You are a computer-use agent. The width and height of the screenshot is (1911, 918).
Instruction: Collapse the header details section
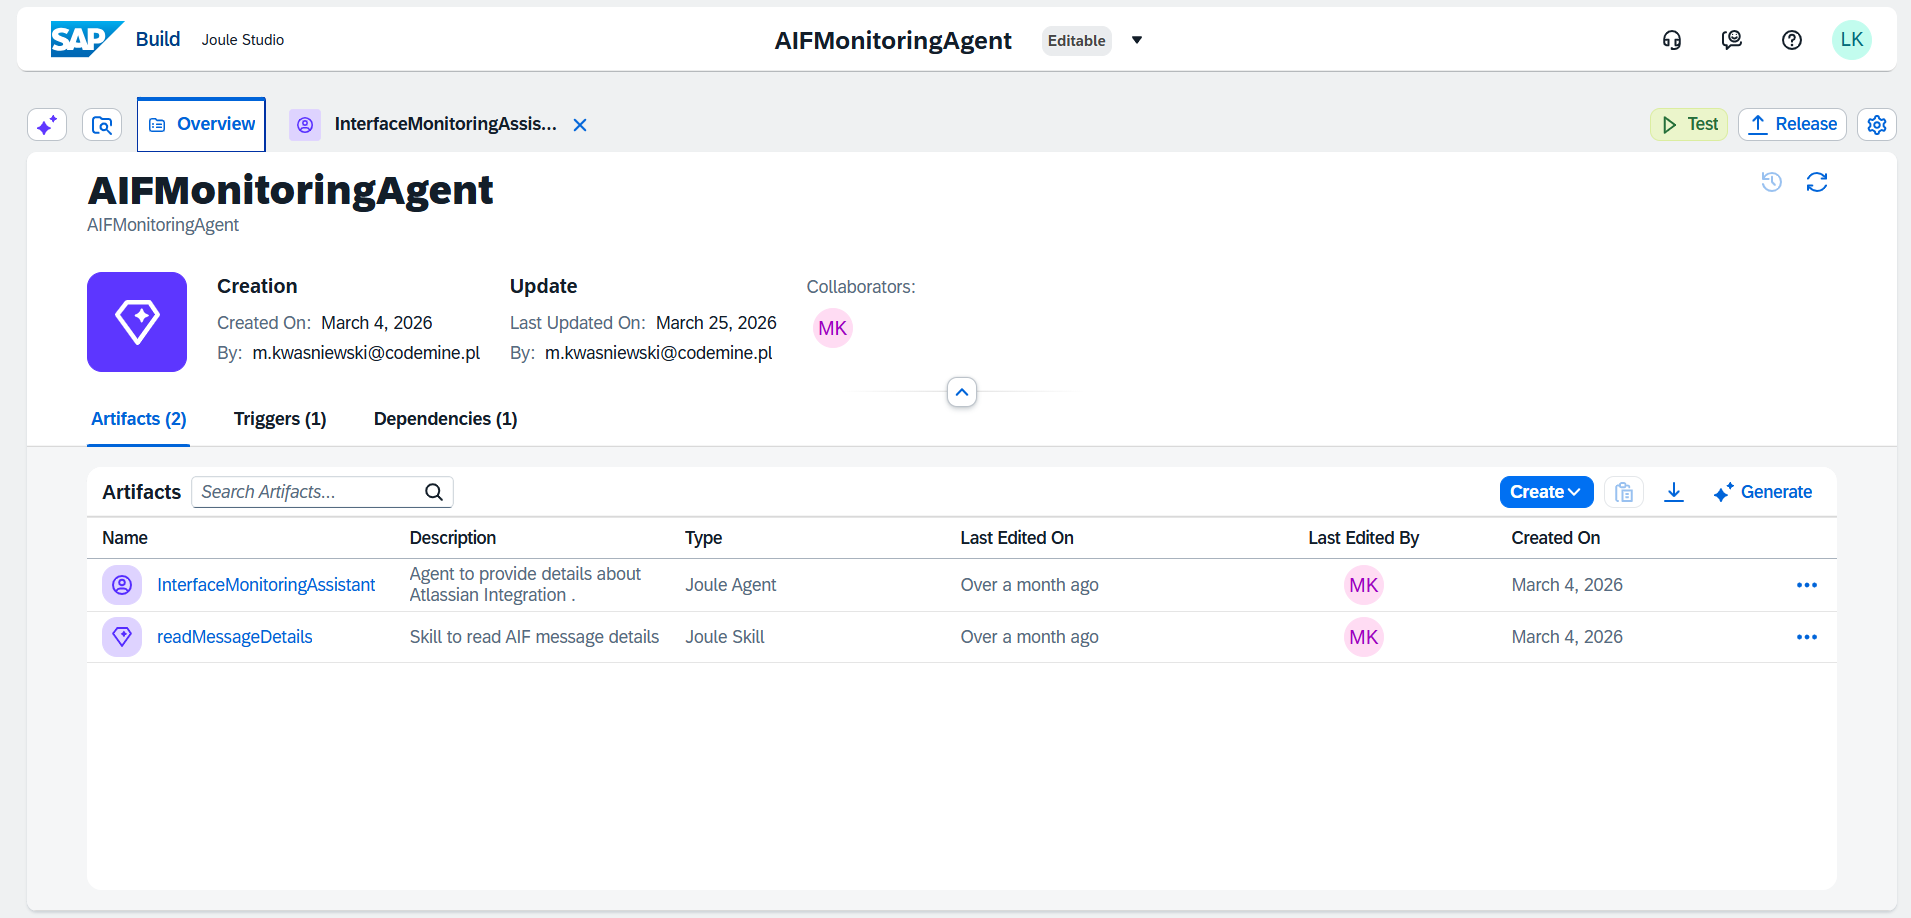click(962, 392)
